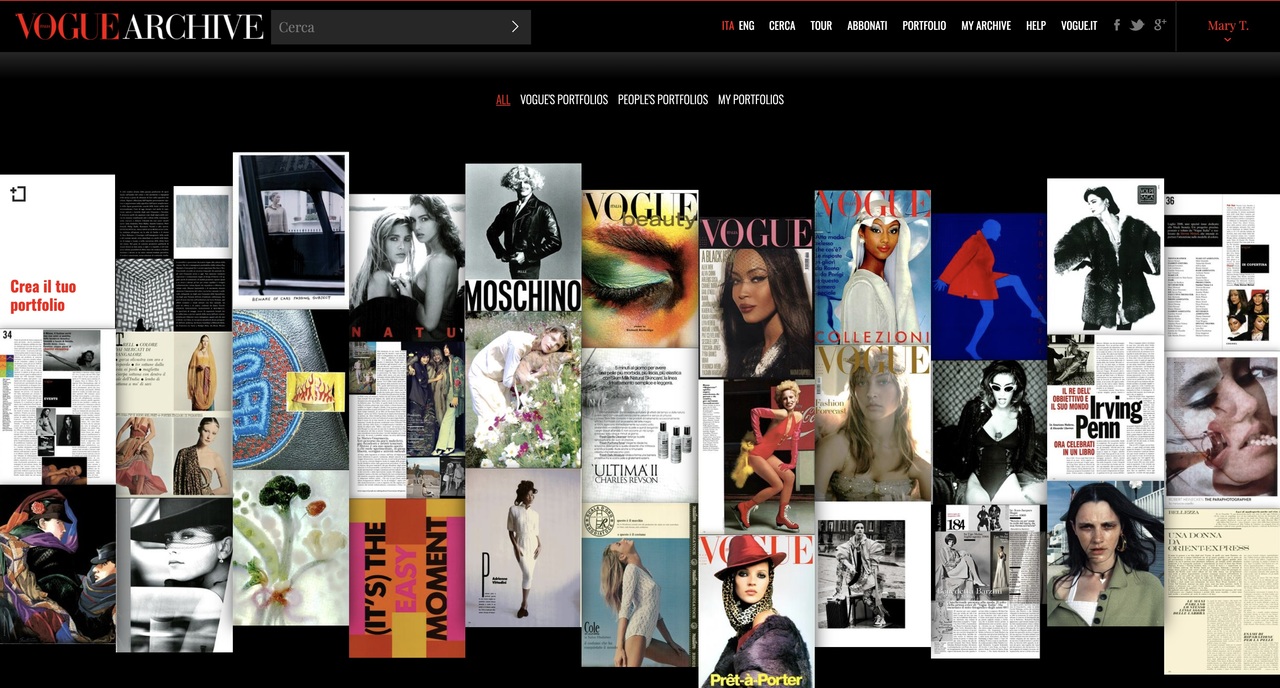1280x688 pixels.
Task: Open the two models NATU spread
Action: [407, 268]
